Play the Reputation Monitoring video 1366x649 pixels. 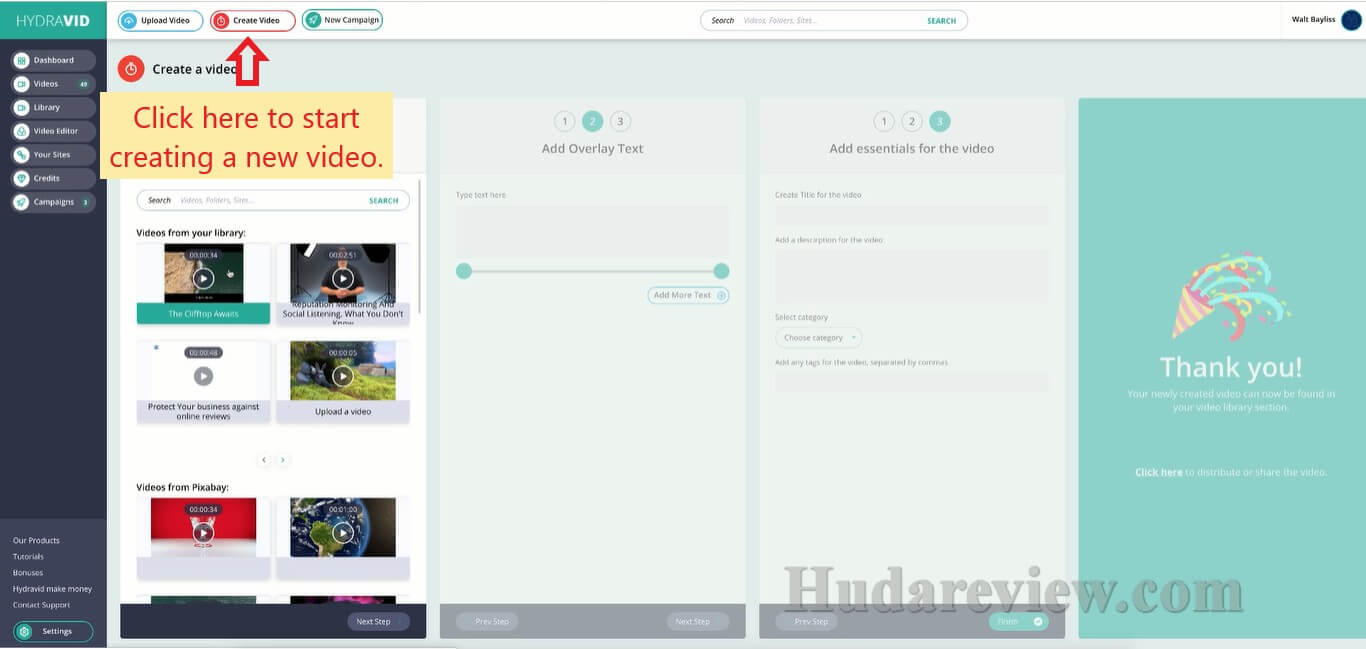tap(343, 278)
